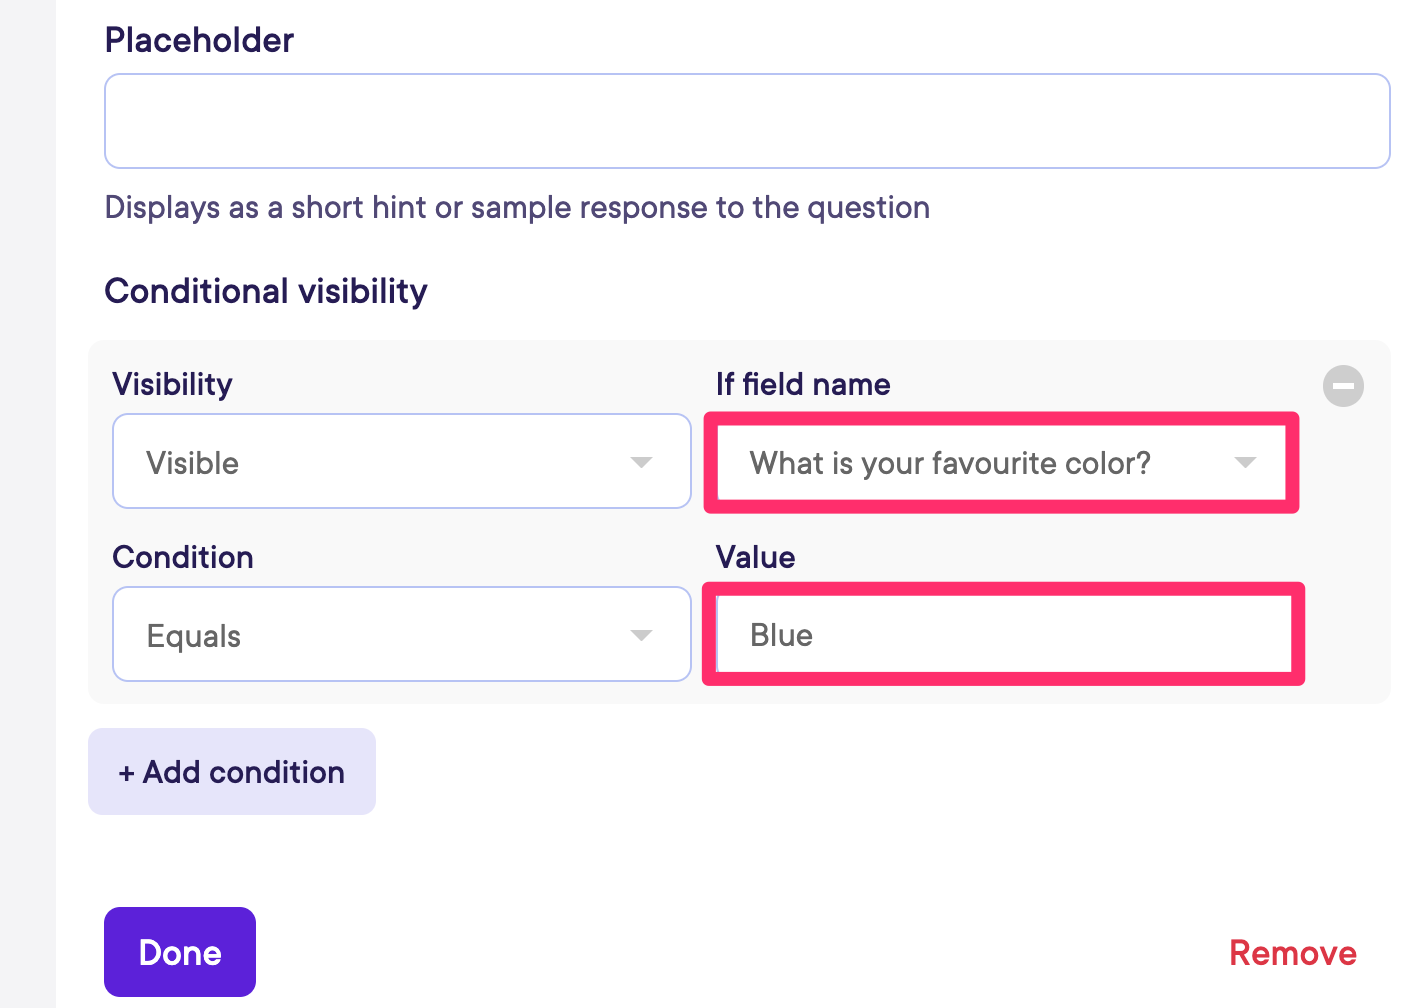Click the arrow on the Visible dropdown
The image size is (1412, 1008).
pyautogui.click(x=641, y=462)
